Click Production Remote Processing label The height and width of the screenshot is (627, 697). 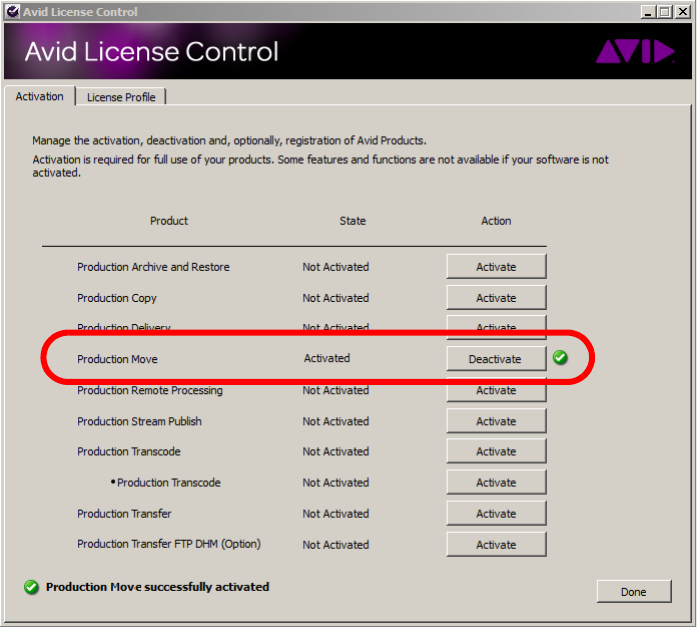(x=150, y=391)
